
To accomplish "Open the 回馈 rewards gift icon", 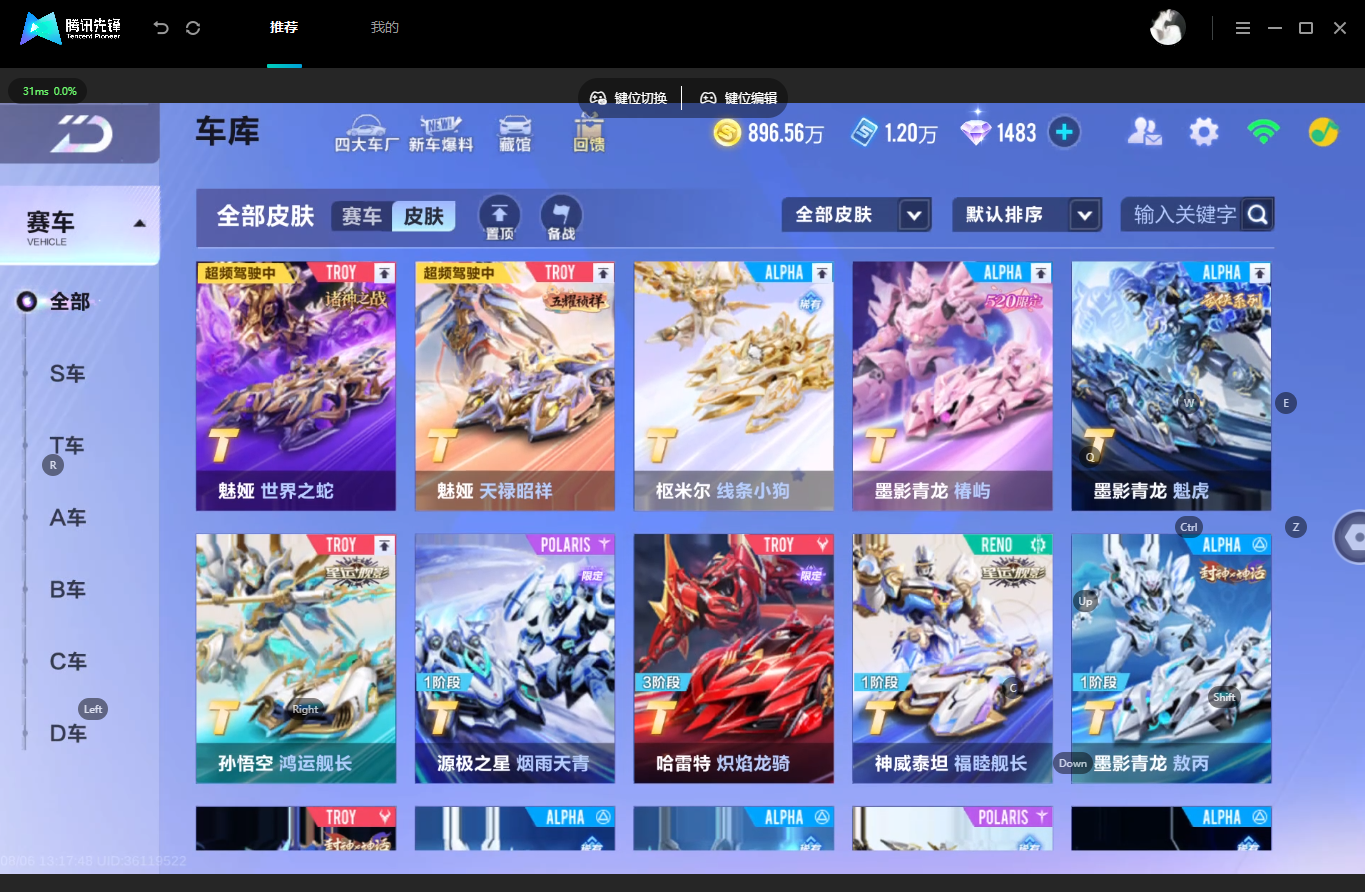I will click(589, 133).
